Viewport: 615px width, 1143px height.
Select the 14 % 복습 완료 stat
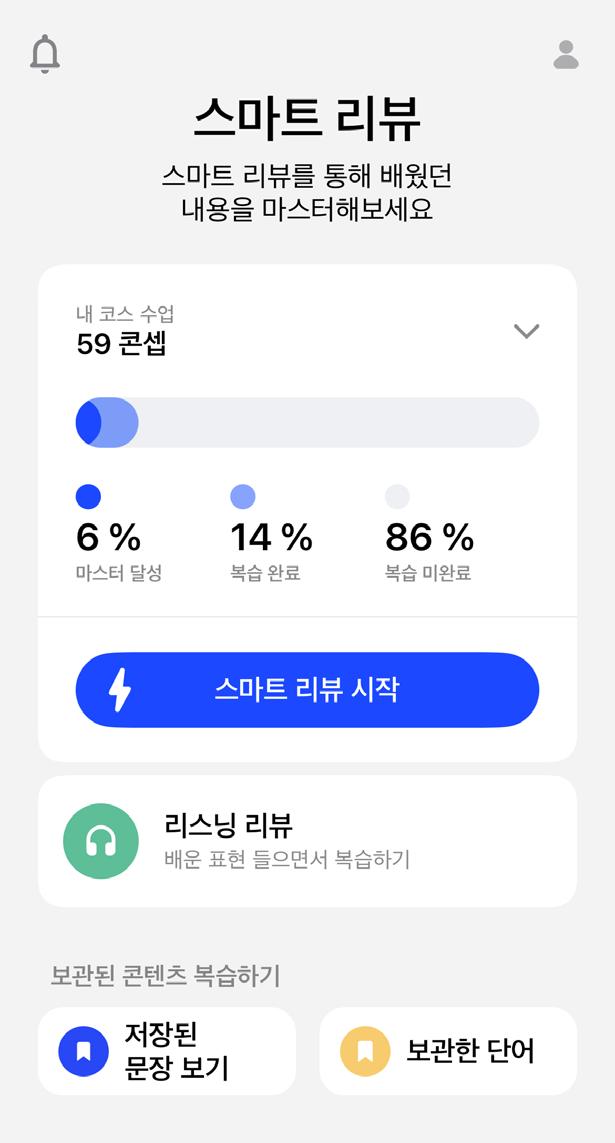tap(271, 538)
